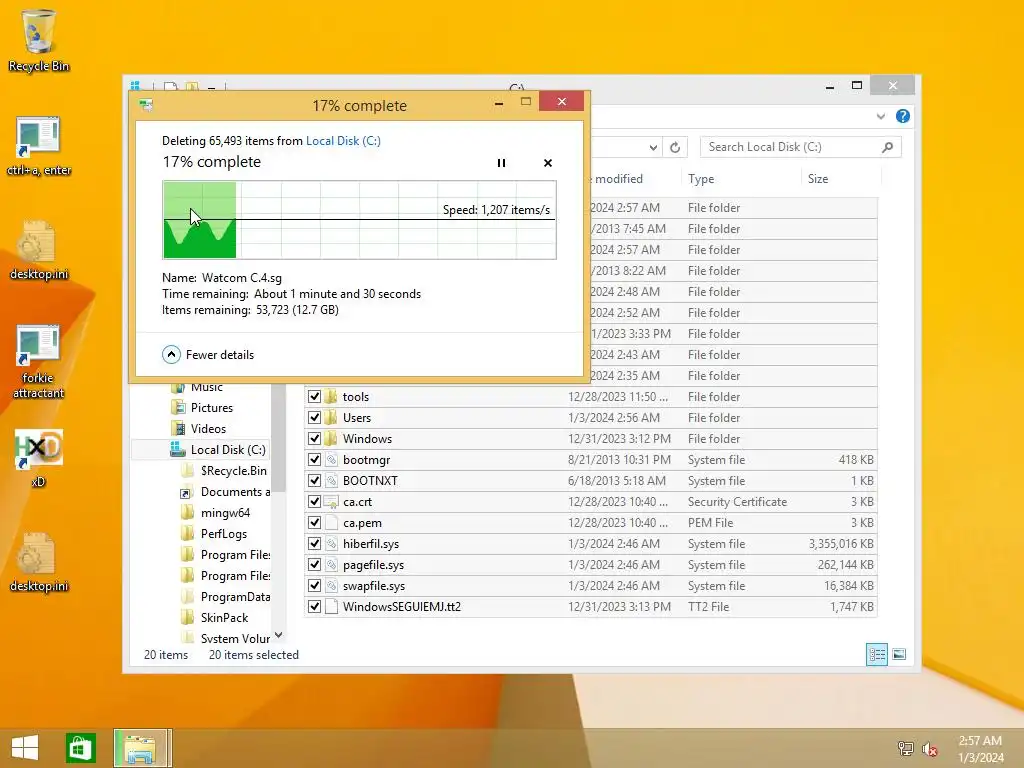The height and width of the screenshot is (768, 1024).
Task: Select the WindowsSEGUIEMJ.tt2 file icon
Action: coord(332,607)
